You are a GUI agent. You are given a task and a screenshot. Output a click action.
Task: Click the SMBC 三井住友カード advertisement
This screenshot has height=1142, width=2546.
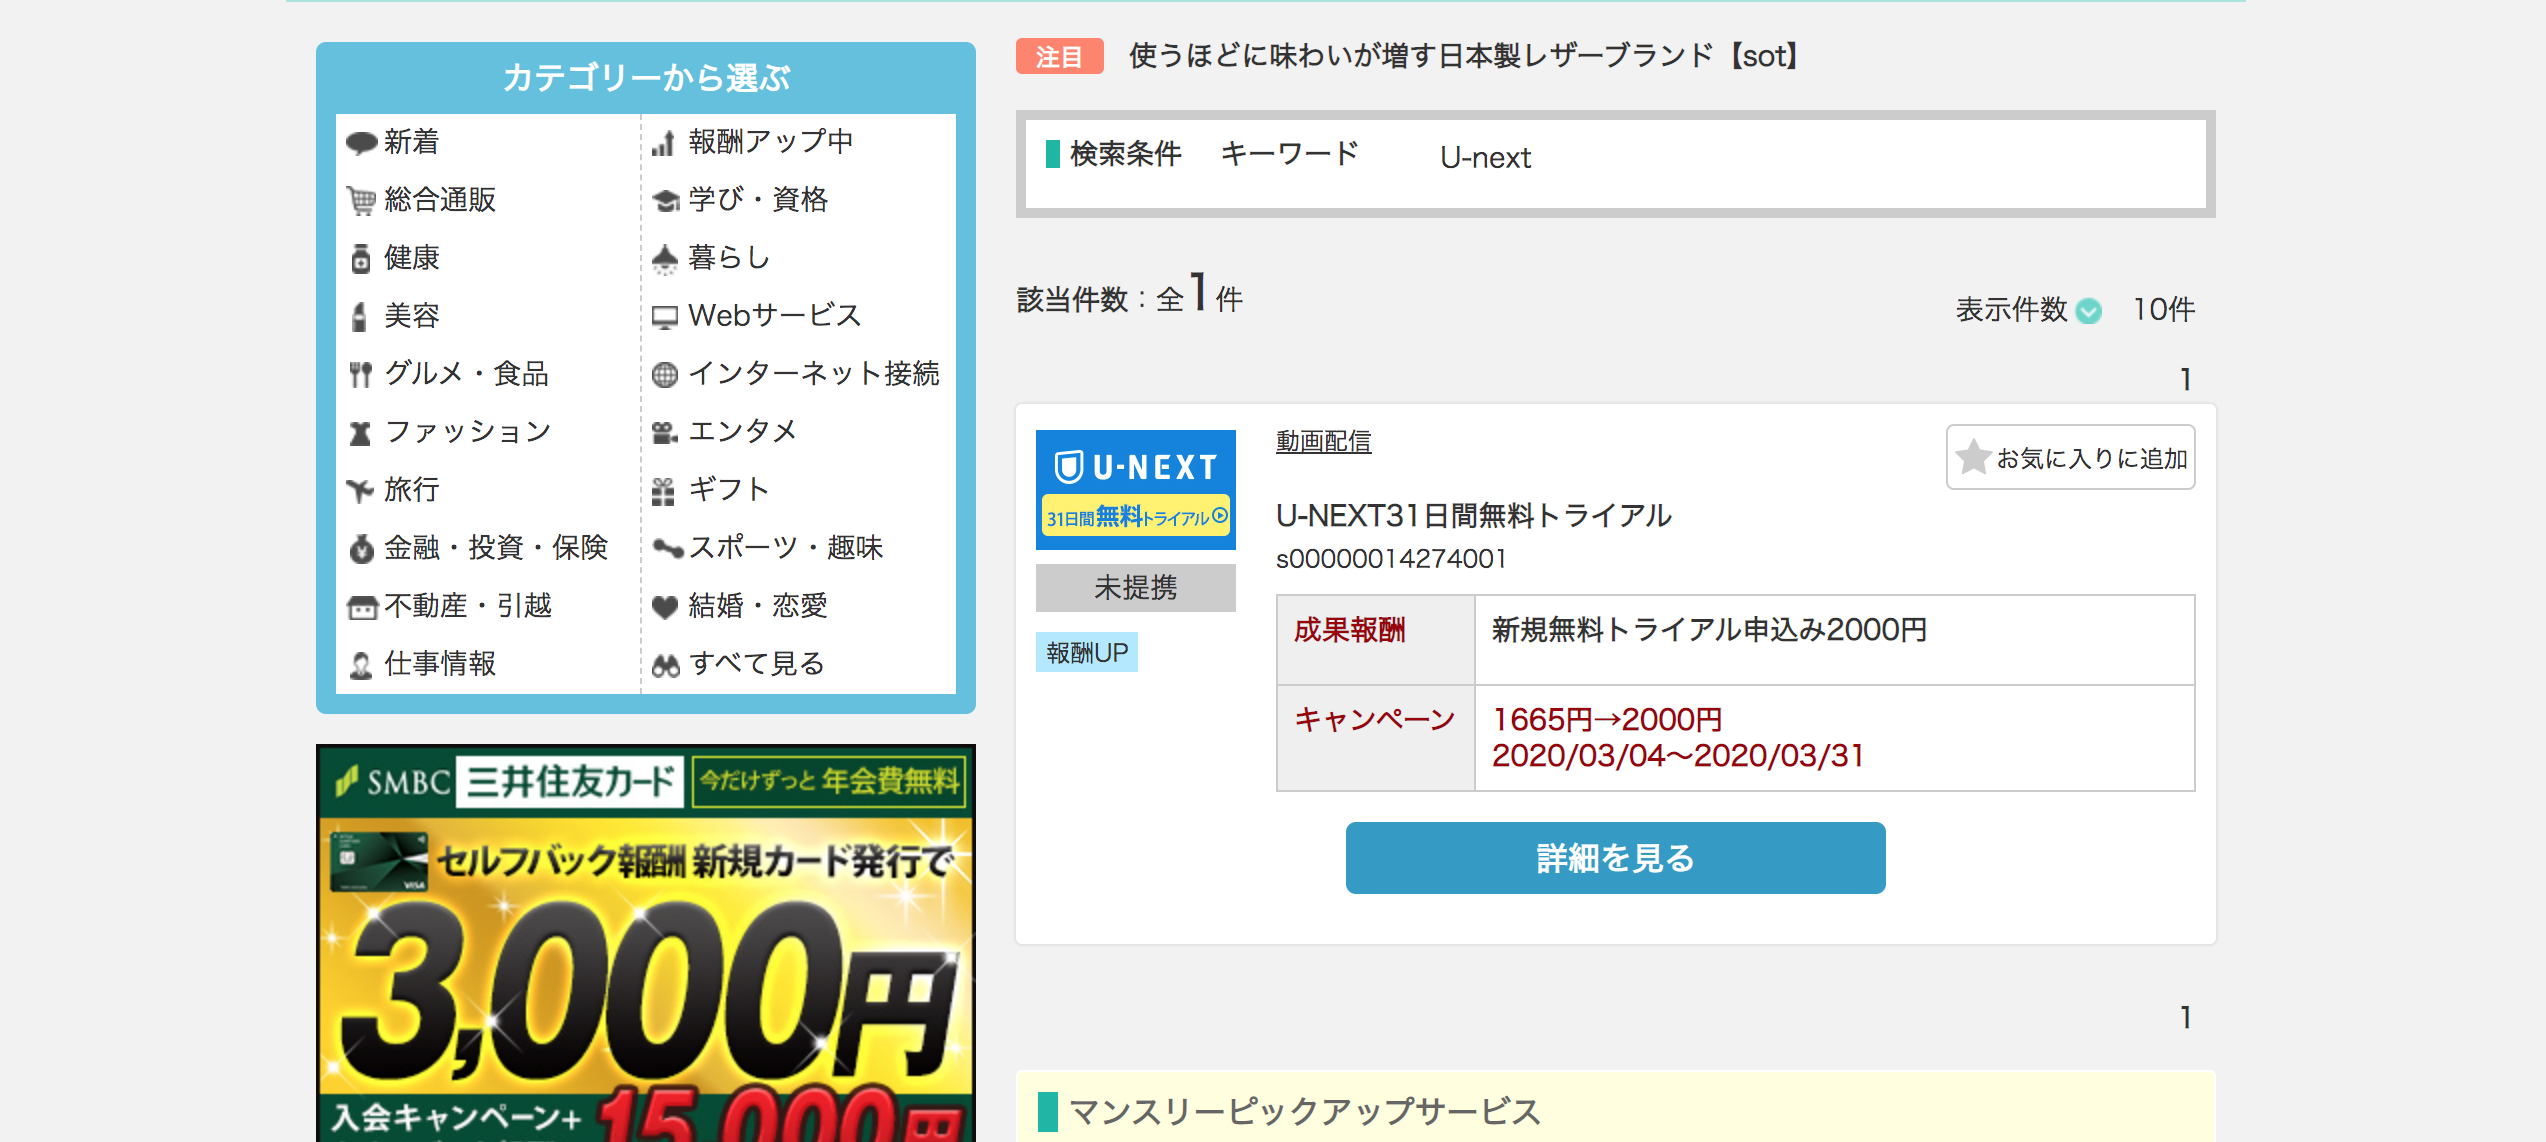click(x=645, y=943)
